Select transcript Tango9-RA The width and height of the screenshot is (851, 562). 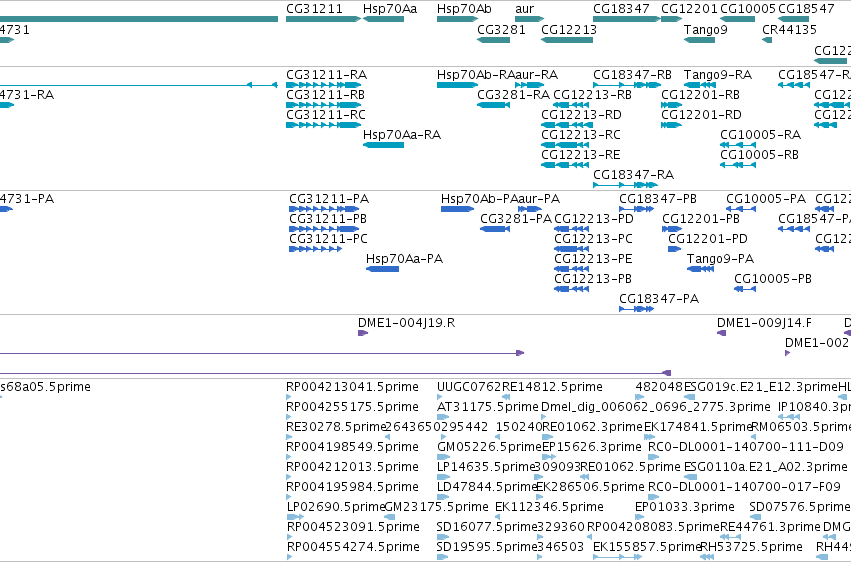click(718, 75)
